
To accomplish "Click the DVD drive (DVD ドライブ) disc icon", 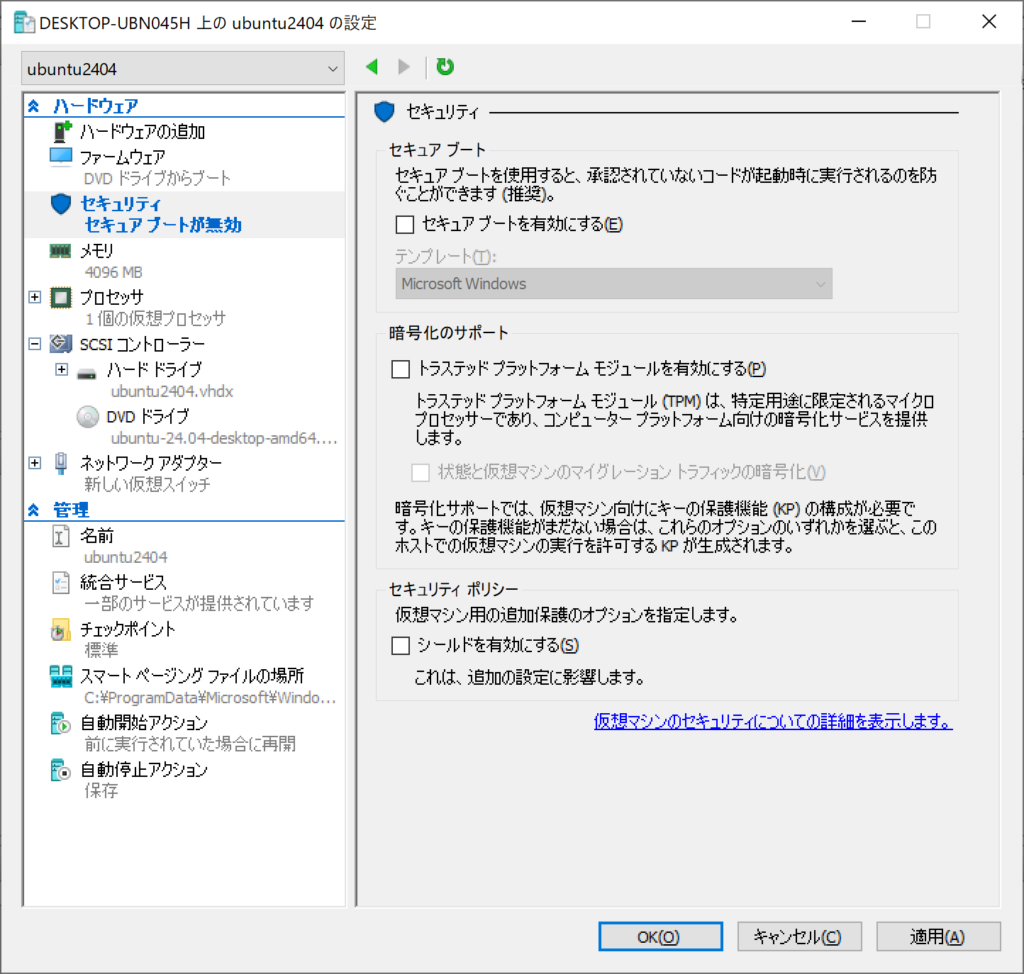I will pos(89,417).
